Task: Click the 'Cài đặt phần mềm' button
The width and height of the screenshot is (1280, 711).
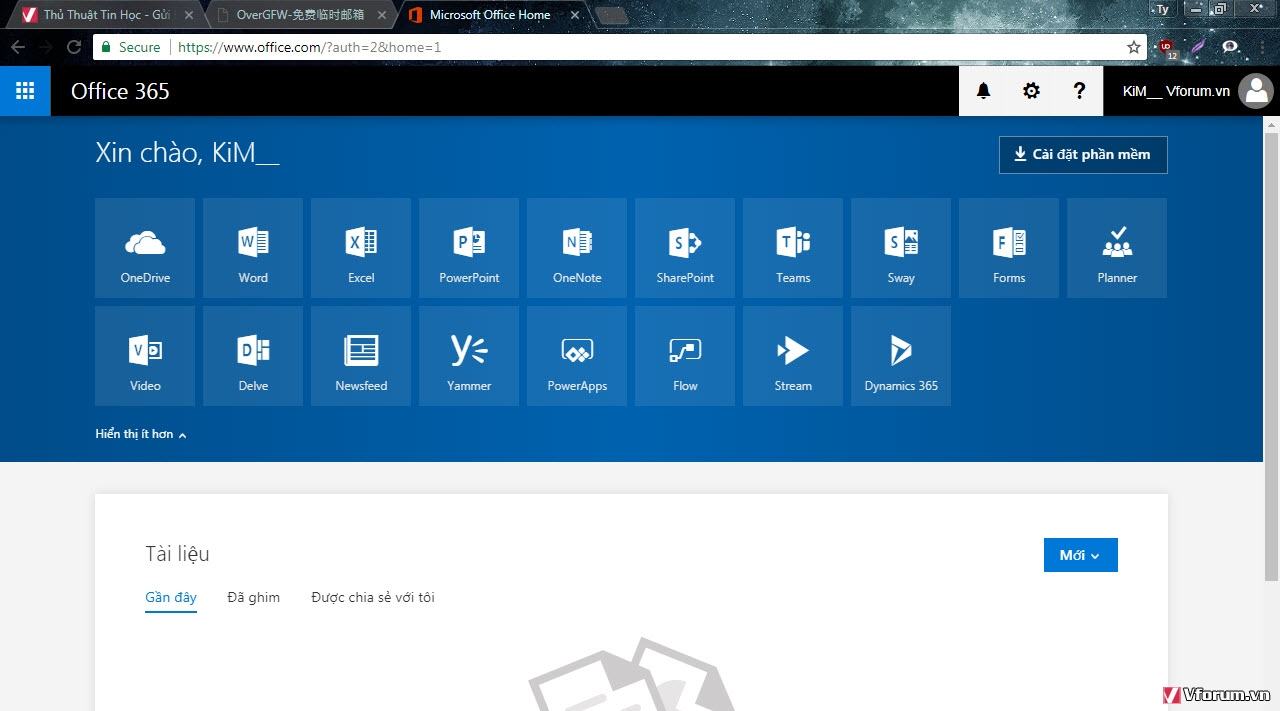Action: click(1083, 155)
